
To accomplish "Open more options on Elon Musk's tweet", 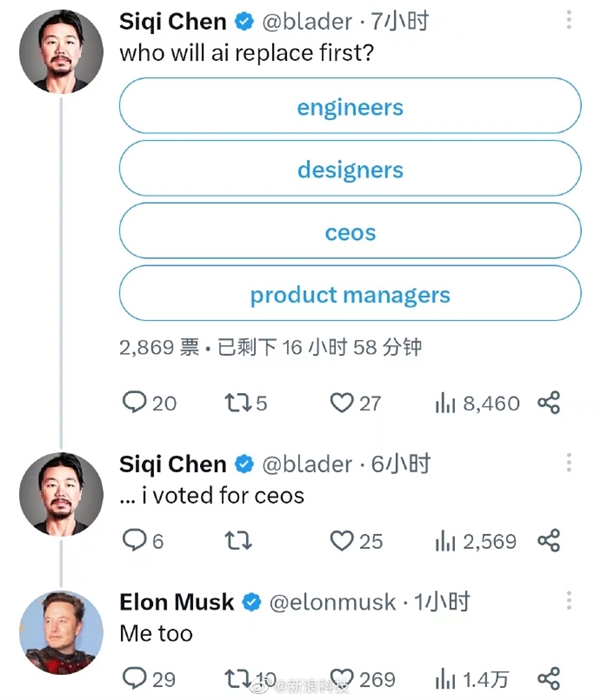I will click(x=569, y=600).
